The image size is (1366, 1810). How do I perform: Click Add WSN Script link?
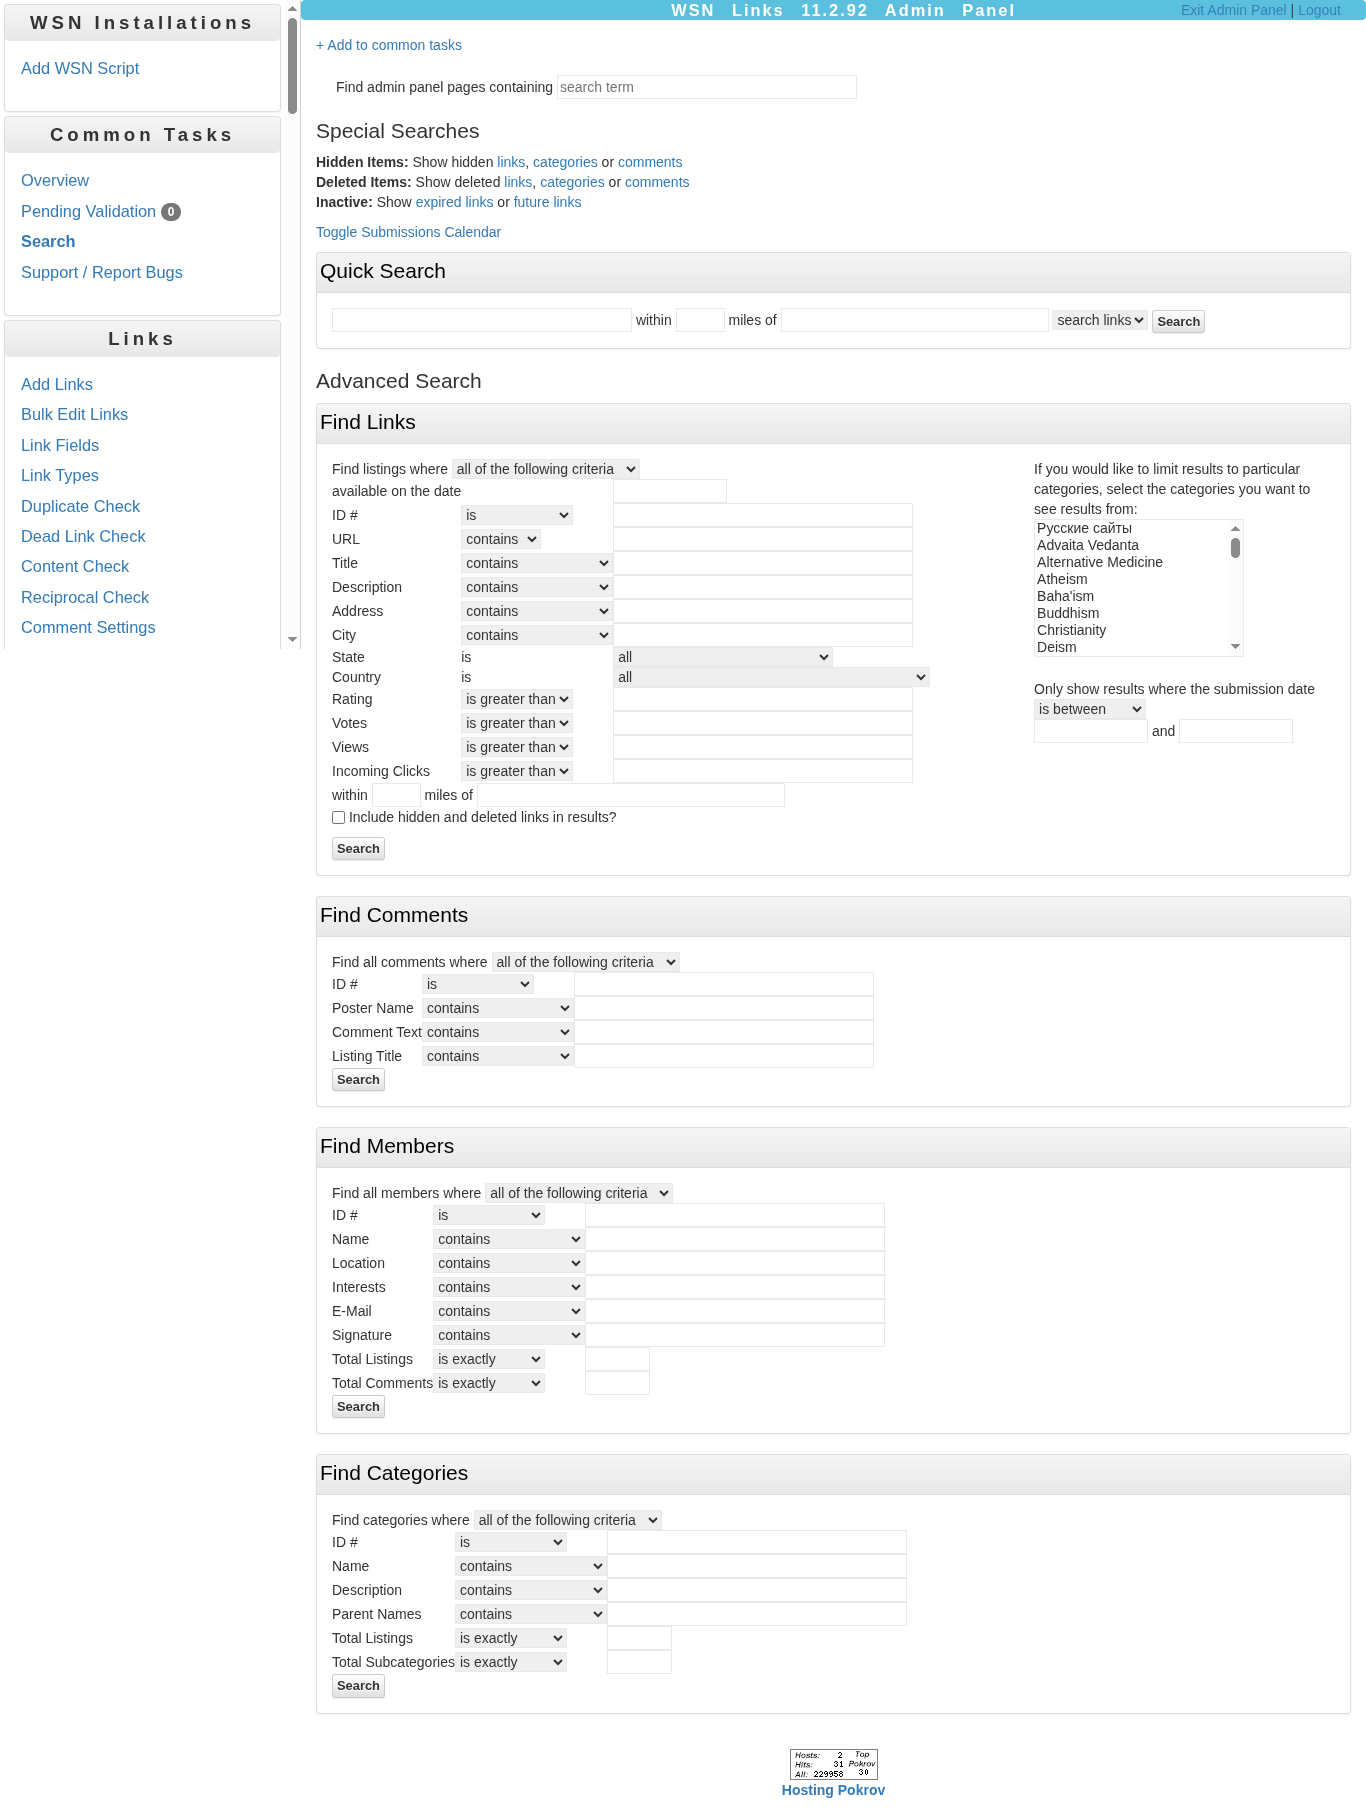[80, 69]
